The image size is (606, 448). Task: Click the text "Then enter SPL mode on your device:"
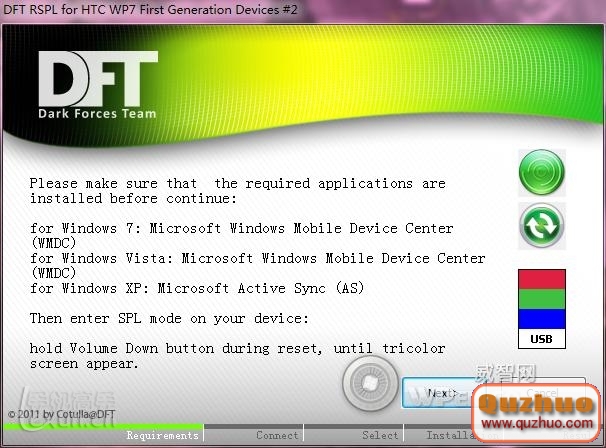[169, 319]
